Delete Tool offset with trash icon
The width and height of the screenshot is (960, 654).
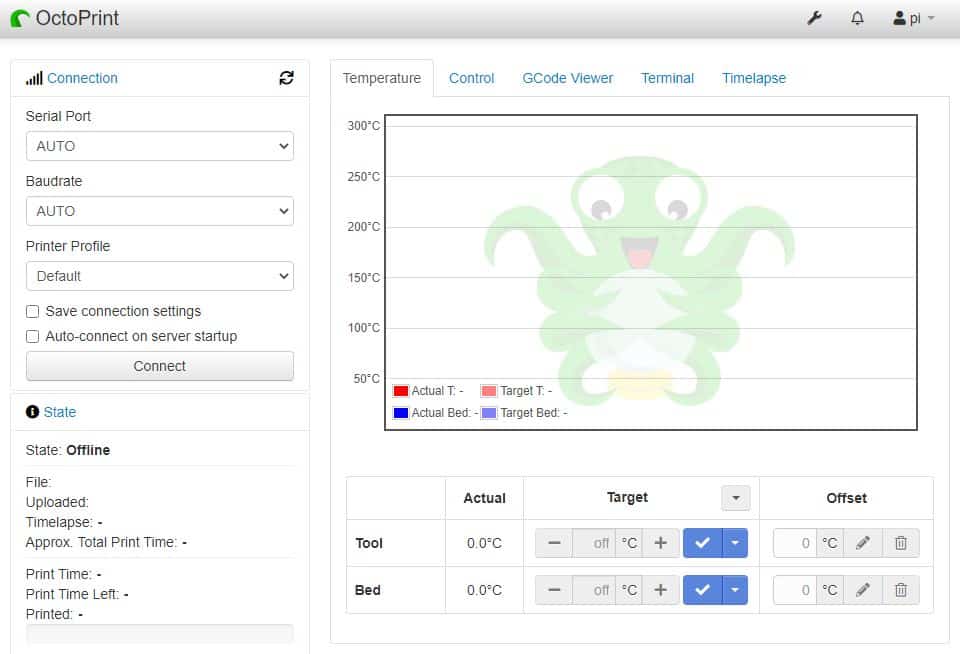coord(901,543)
